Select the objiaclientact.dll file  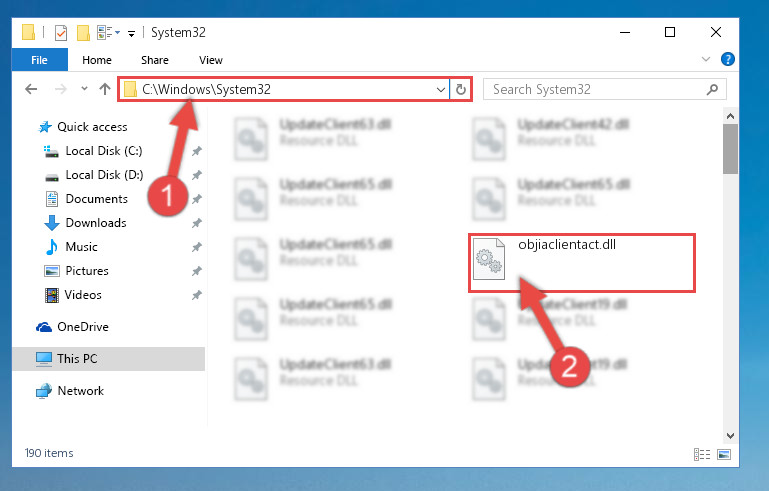click(582, 263)
